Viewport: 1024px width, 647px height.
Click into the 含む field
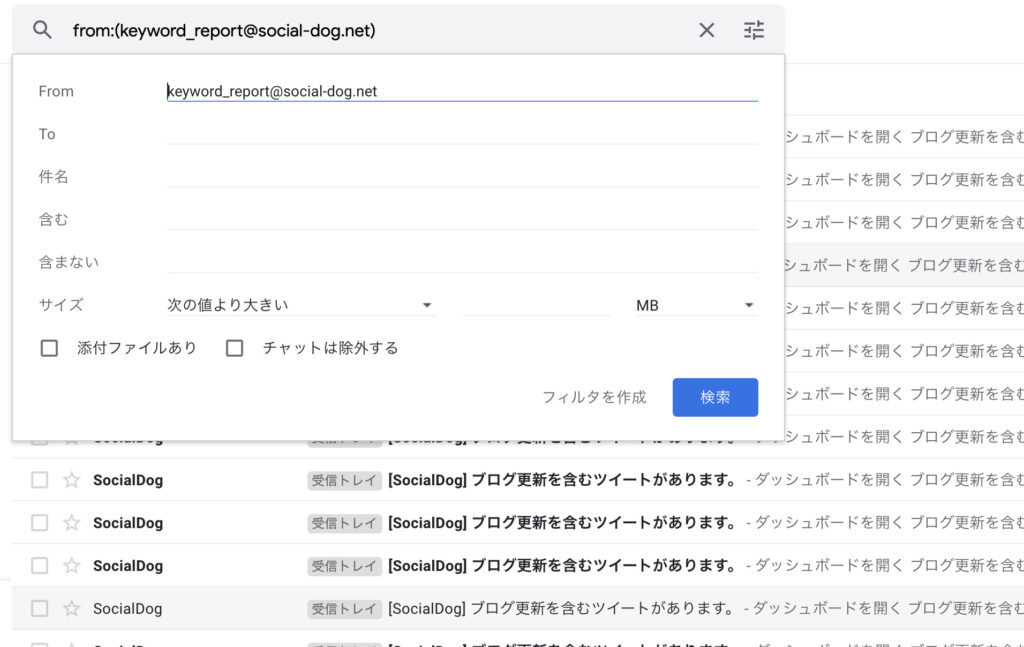click(x=462, y=219)
